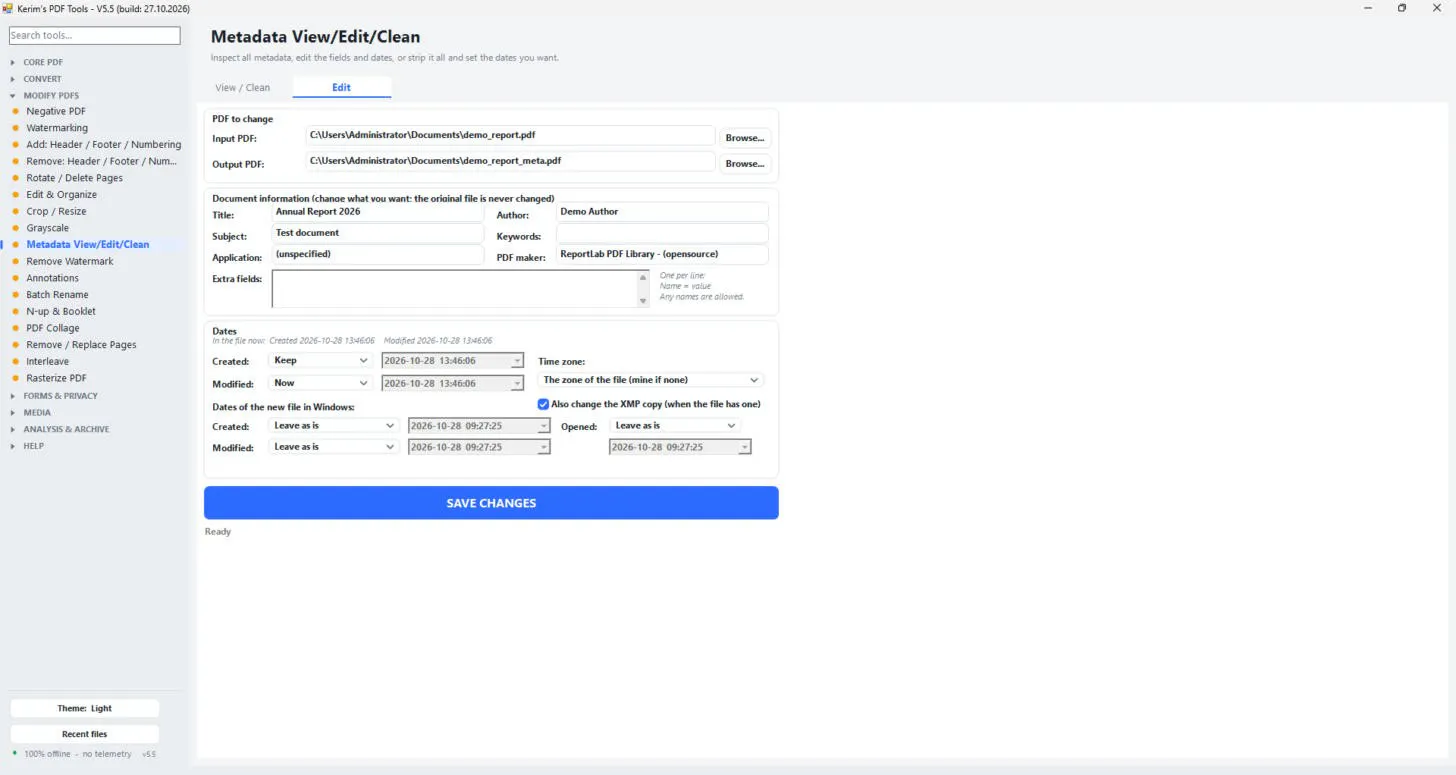Select Remove: Header / Footer tool
This screenshot has height=775, width=1456.
pyautogui.click(x=102, y=161)
